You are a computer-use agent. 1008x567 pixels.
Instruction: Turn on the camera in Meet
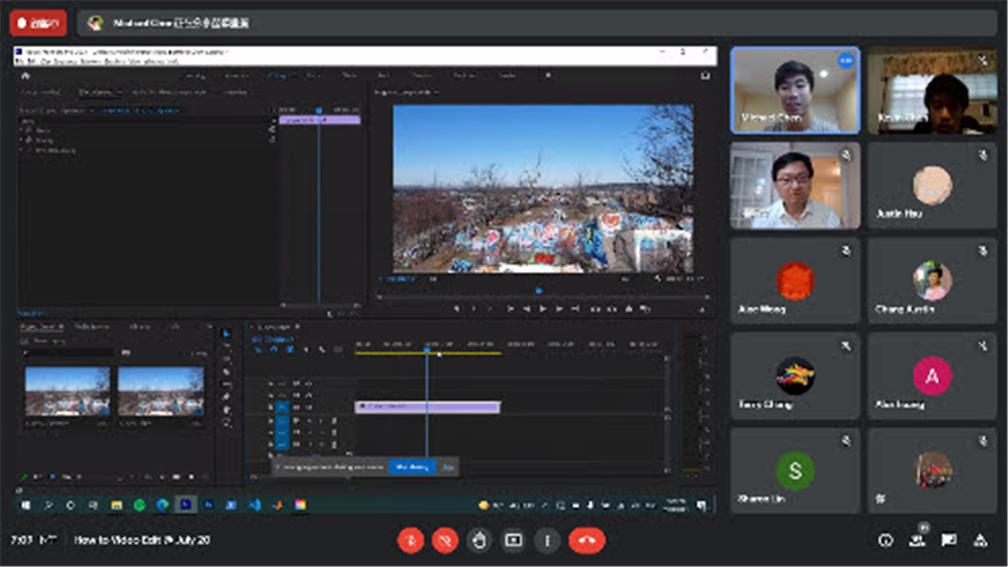pyautogui.click(x=445, y=540)
